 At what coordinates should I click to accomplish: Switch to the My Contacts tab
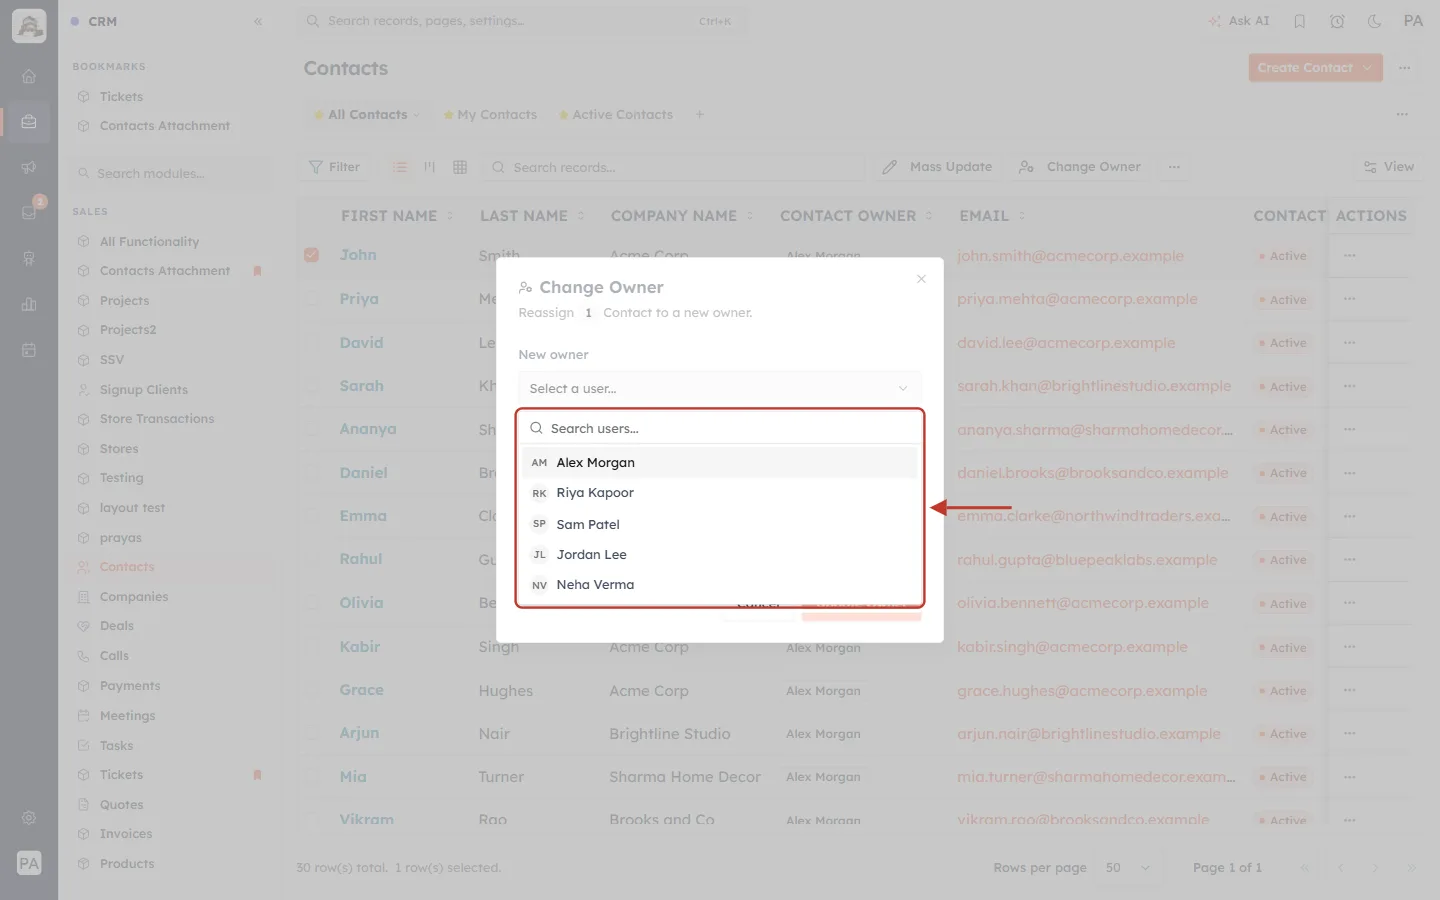tap(491, 115)
